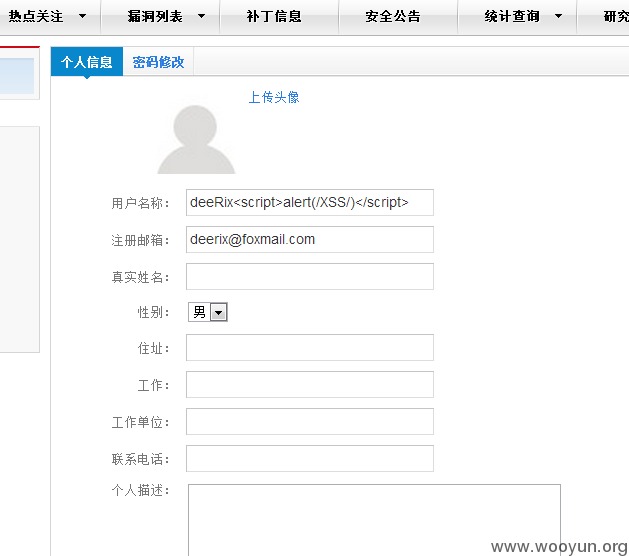Image resolution: width=629 pixels, height=556 pixels.
Task: Click the 住址 input field
Action: (310, 347)
